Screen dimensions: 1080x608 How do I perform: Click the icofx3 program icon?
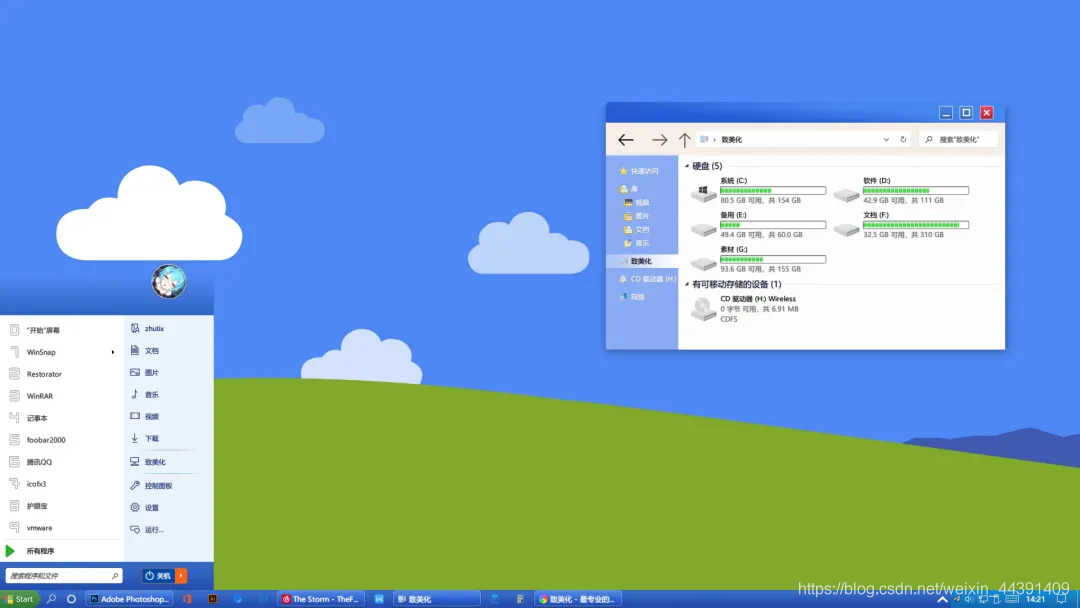[x=14, y=484]
